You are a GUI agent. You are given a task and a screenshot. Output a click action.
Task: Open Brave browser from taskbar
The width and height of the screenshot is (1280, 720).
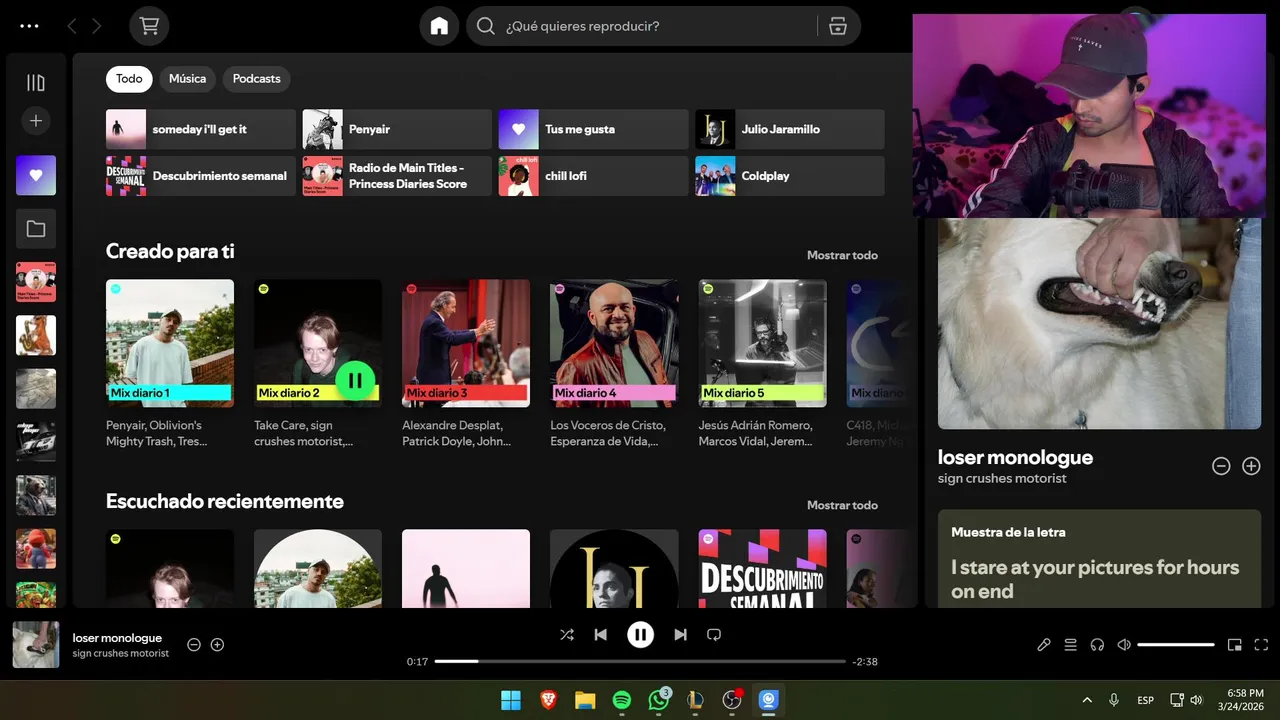tap(548, 700)
